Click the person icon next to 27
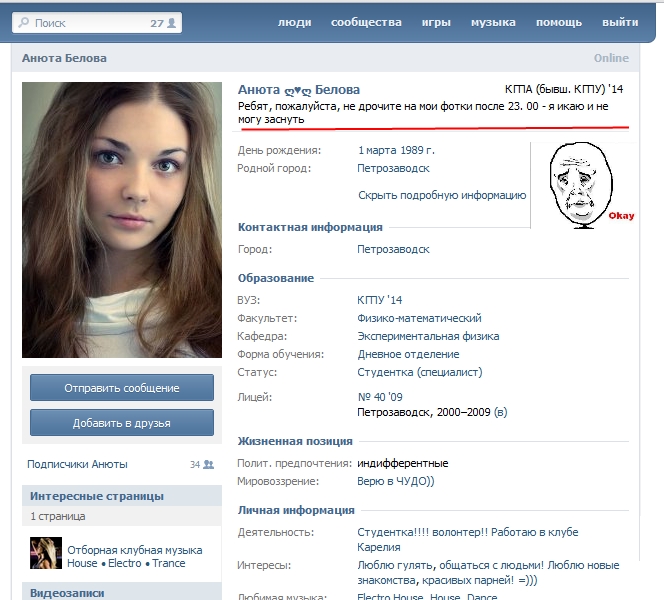Screen dimensions: 664x600 172,23
